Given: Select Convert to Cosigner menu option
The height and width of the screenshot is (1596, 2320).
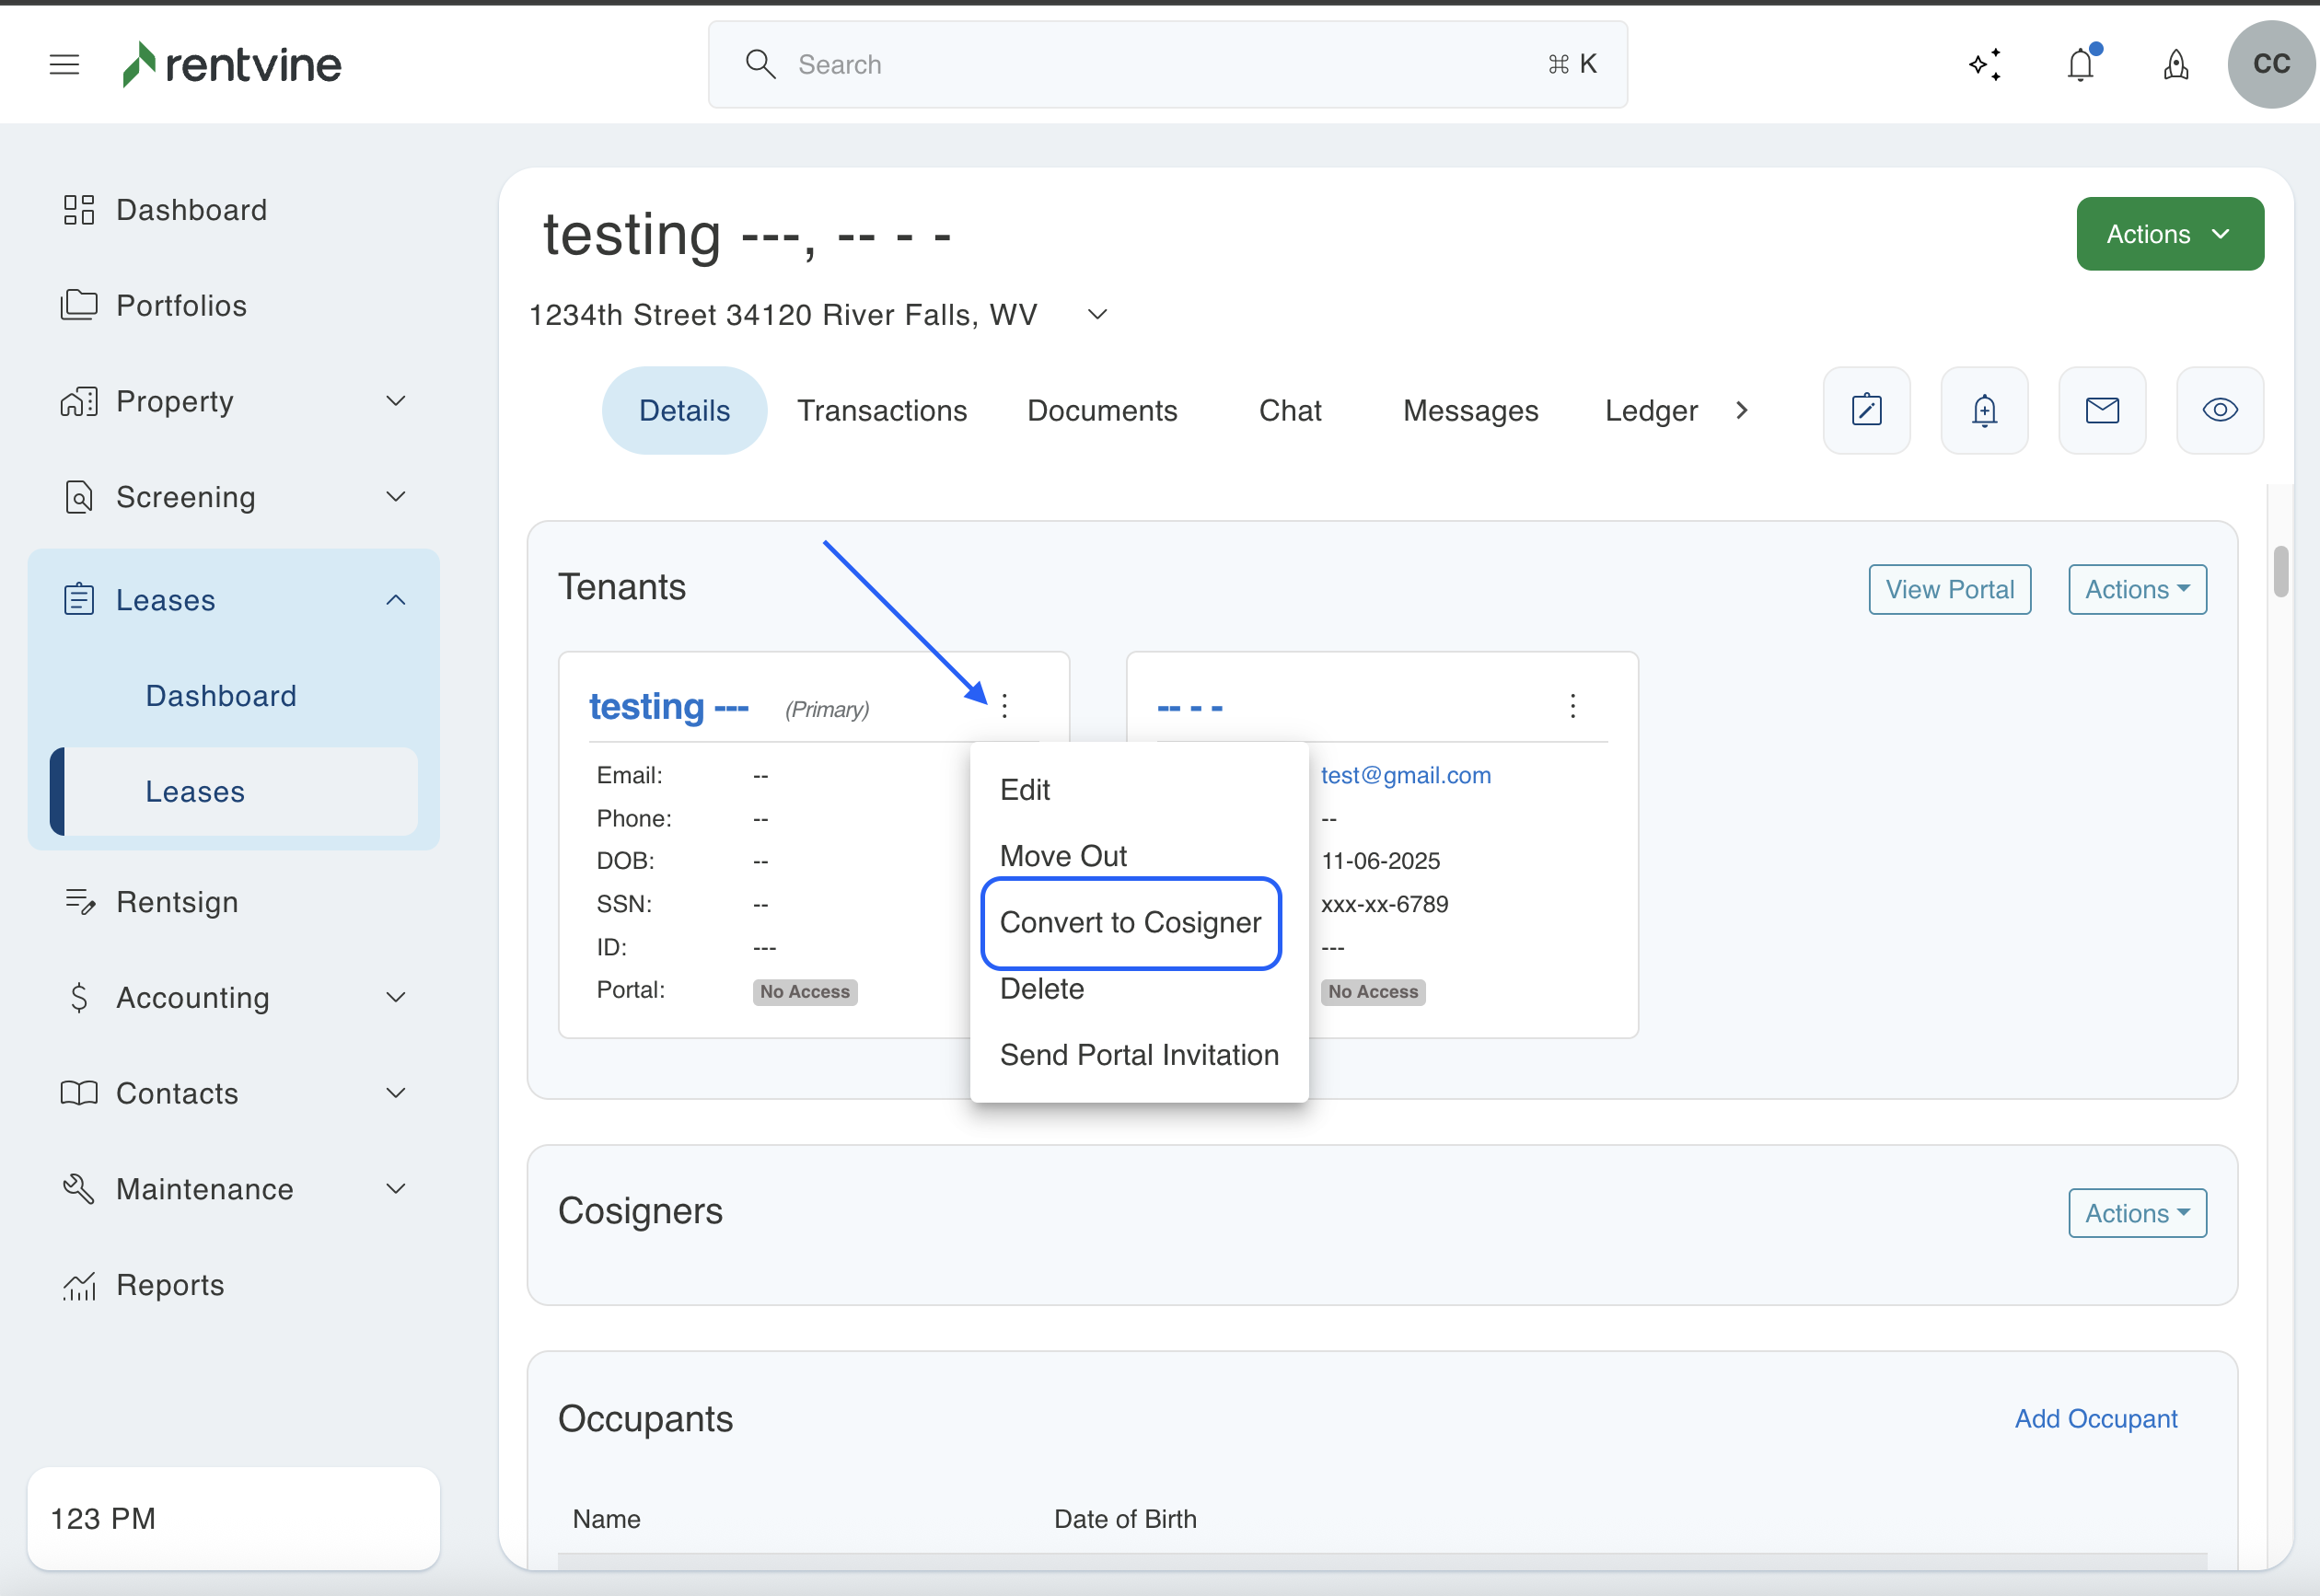Looking at the screenshot, I should point(1130,922).
